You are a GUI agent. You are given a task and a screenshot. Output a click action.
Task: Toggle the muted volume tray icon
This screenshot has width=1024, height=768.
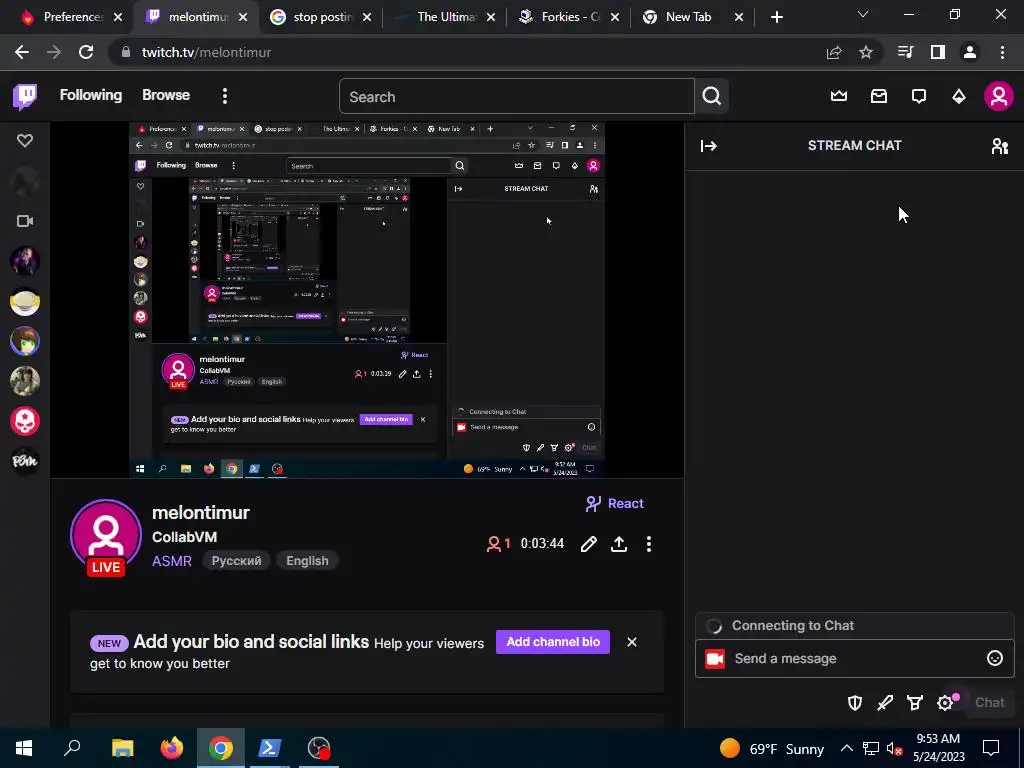tap(894, 749)
